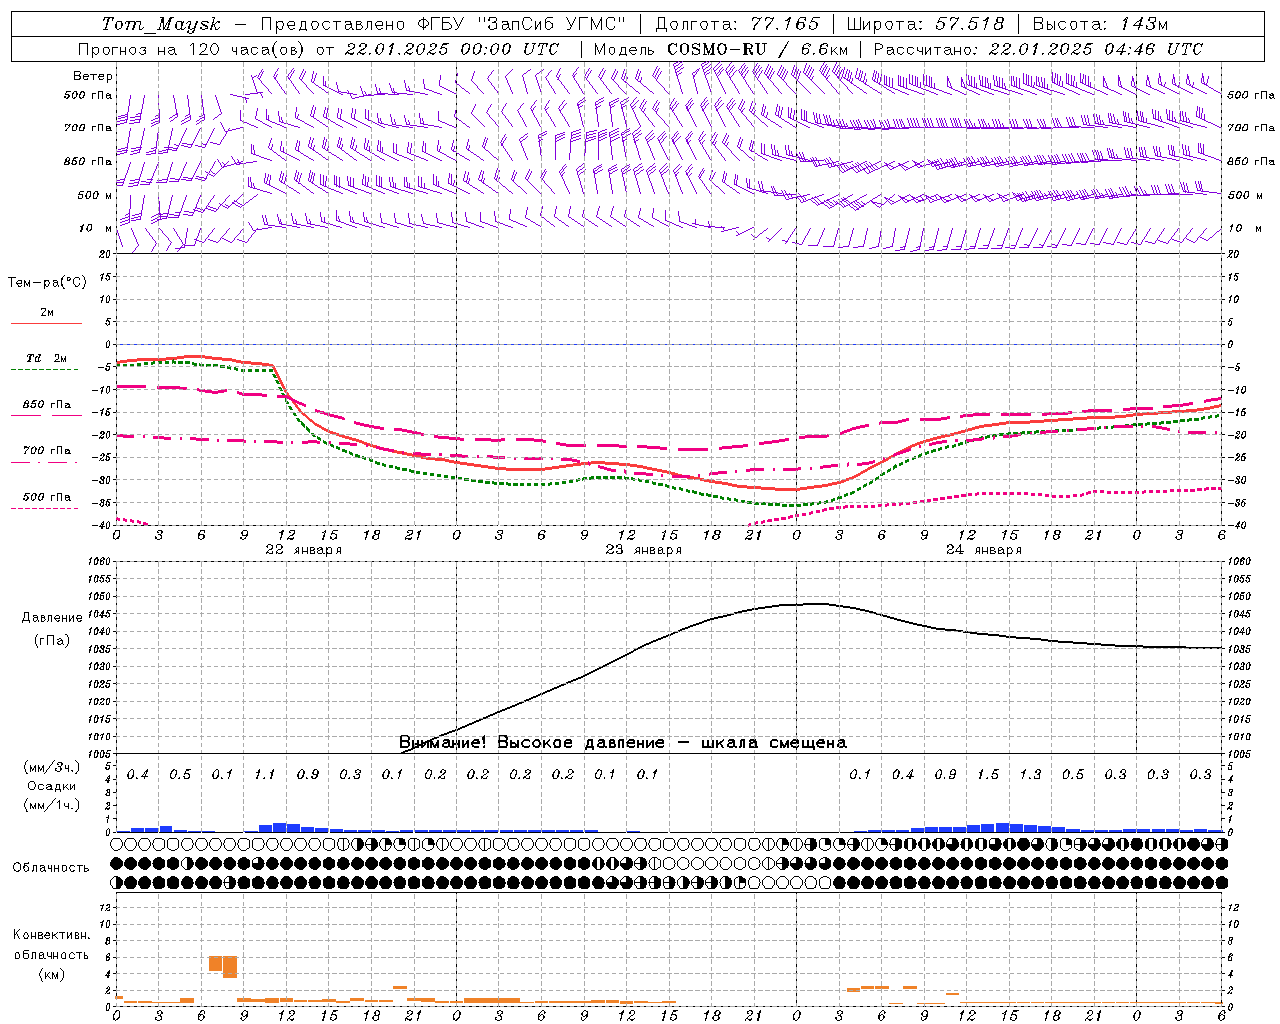Click the 'Тем-ра(°C)' axis label
Screen dimensions: 1280x1024
(x=47, y=283)
